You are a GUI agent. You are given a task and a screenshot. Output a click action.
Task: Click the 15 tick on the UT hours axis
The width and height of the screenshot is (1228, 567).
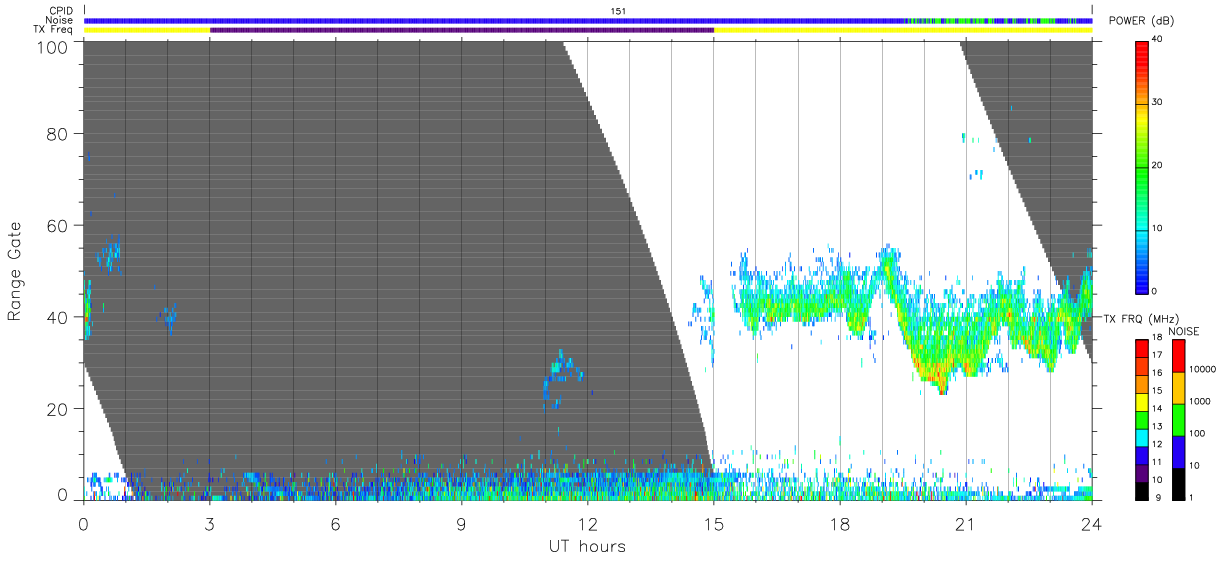pos(713,523)
